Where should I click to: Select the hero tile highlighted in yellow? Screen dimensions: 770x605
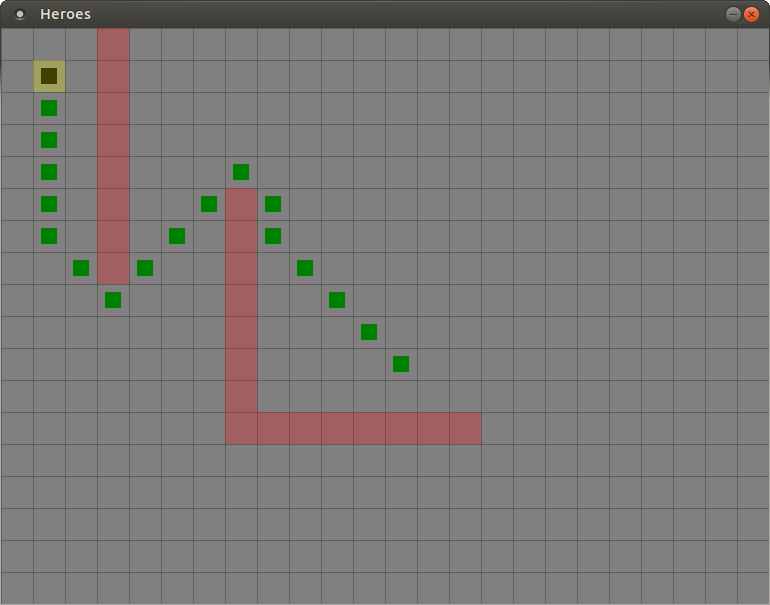click(x=49, y=76)
